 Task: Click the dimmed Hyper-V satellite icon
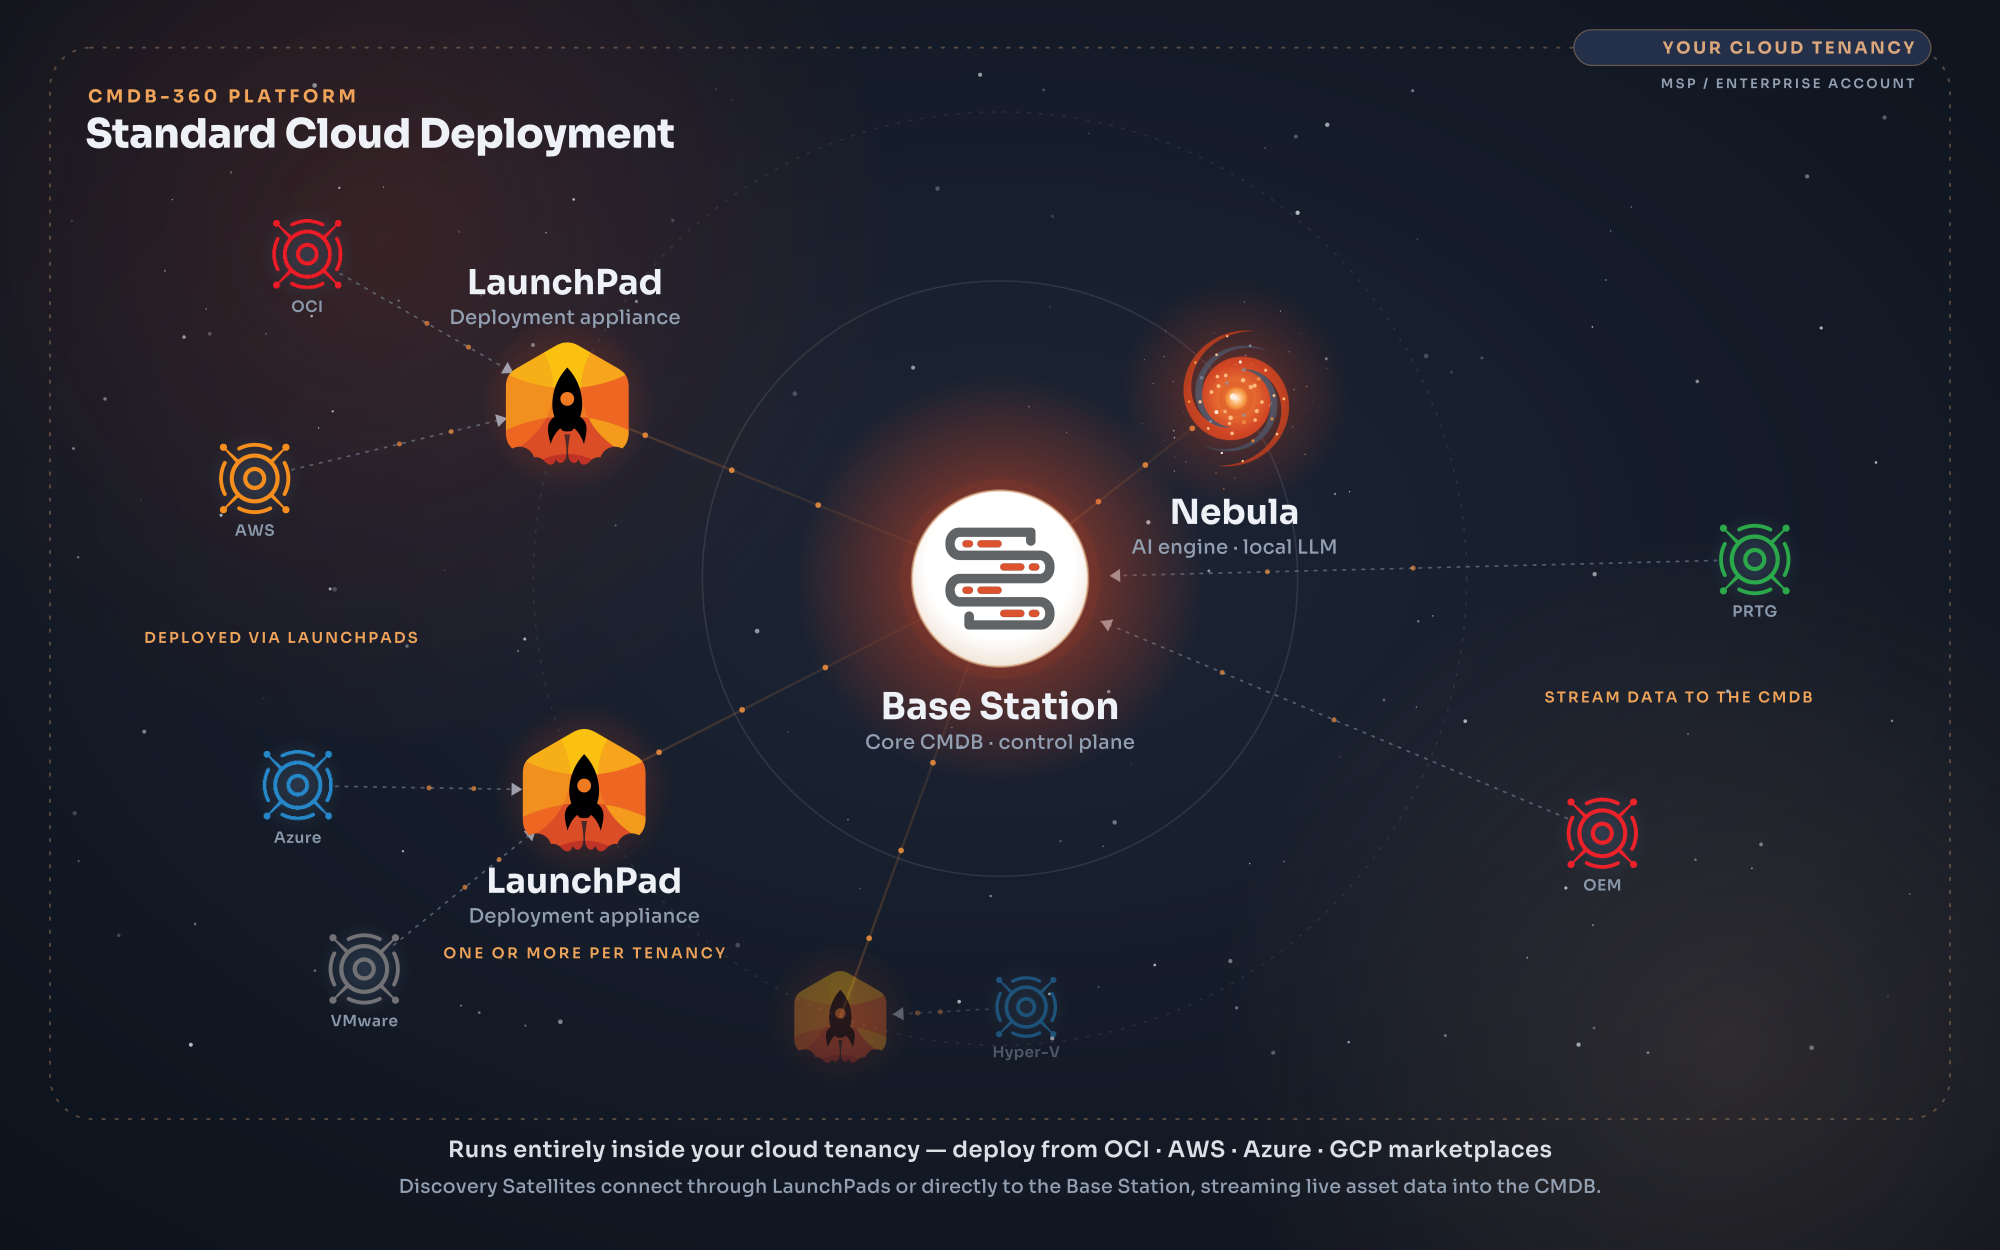click(x=1026, y=1007)
